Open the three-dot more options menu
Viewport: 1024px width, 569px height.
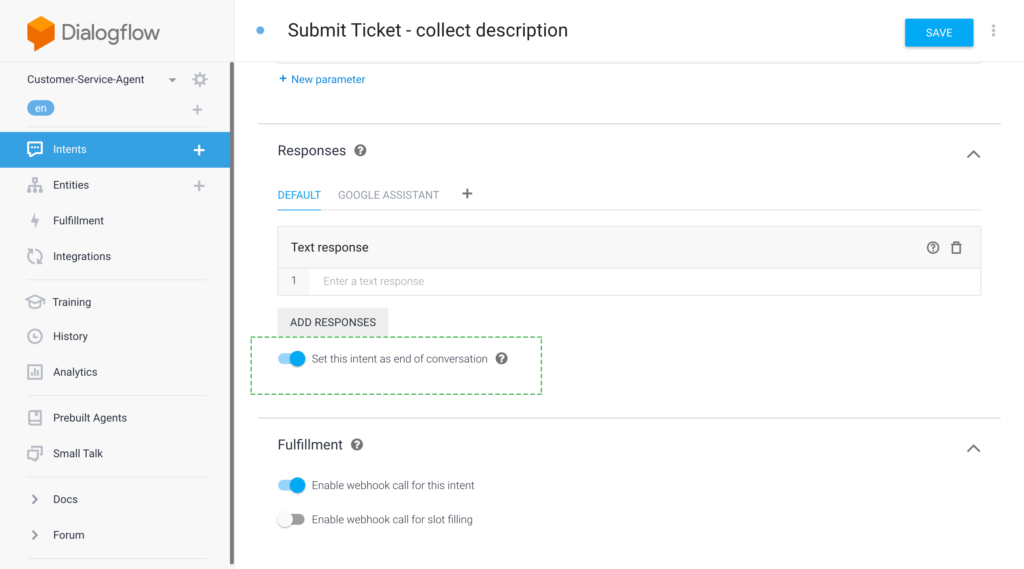click(993, 31)
